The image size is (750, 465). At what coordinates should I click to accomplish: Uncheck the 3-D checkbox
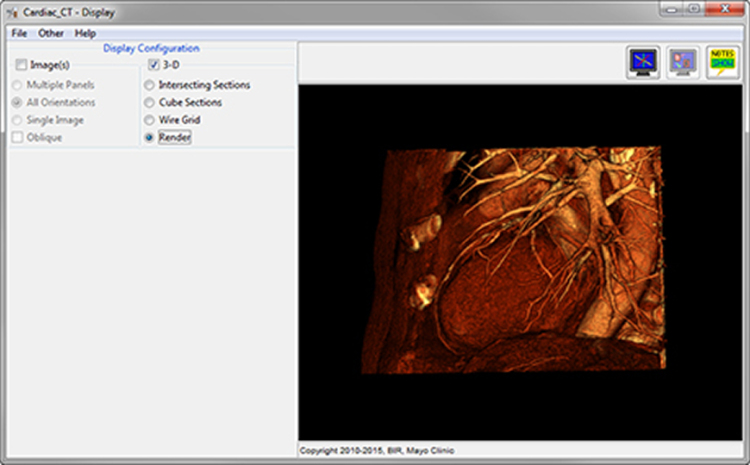coord(153,65)
